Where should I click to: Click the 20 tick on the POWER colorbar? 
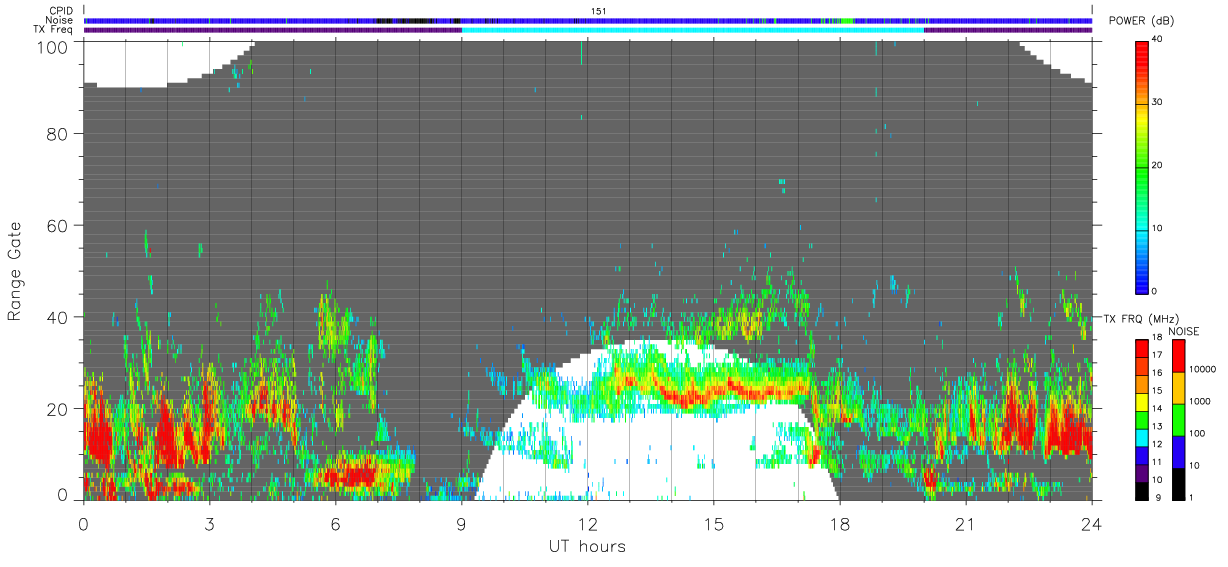tap(1157, 165)
